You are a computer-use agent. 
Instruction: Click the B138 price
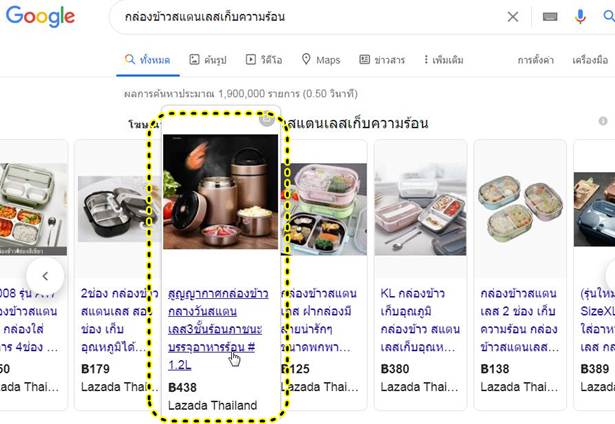pos(495,369)
